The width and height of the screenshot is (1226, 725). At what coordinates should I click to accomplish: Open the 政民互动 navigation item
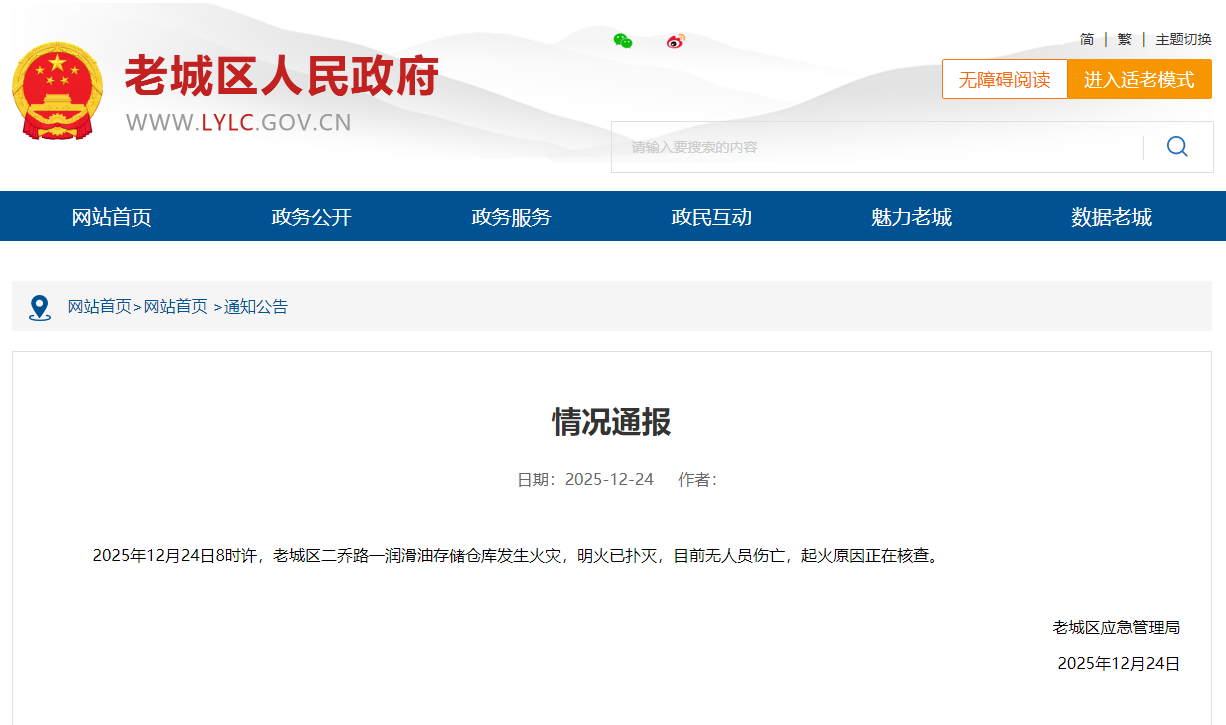pyautogui.click(x=711, y=217)
